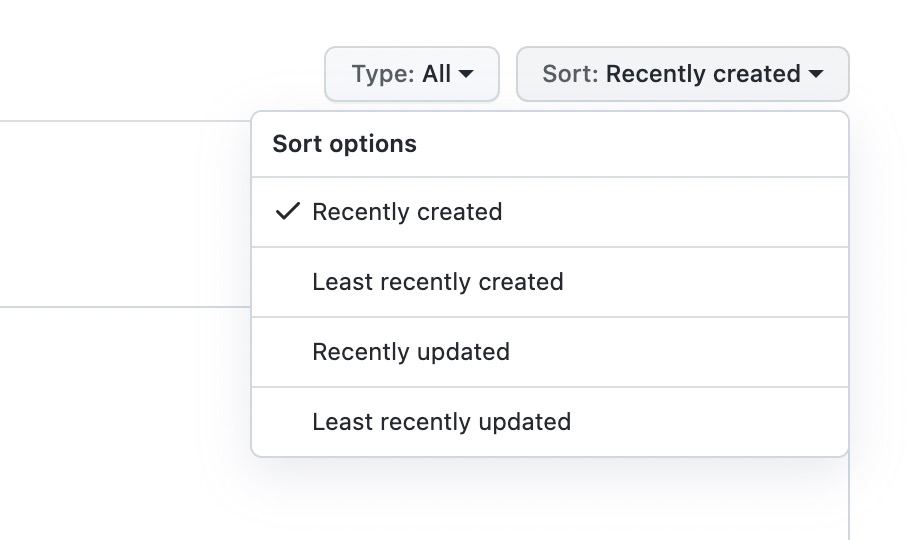The height and width of the screenshot is (540, 910).
Task: Click "Recently created" text in the Sort button
Action: [703, 74]
